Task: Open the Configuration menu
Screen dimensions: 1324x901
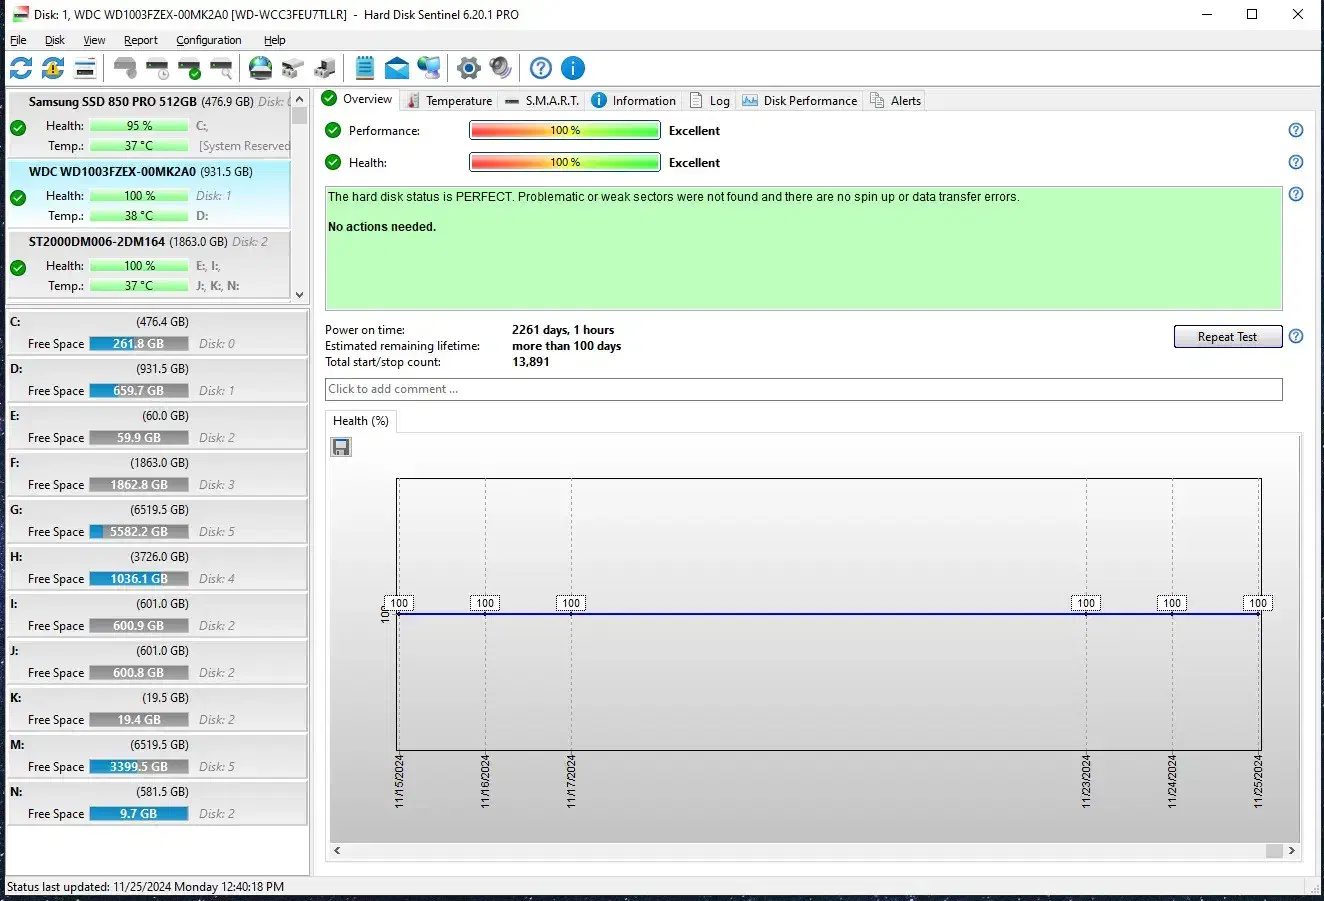Action: 208,40
